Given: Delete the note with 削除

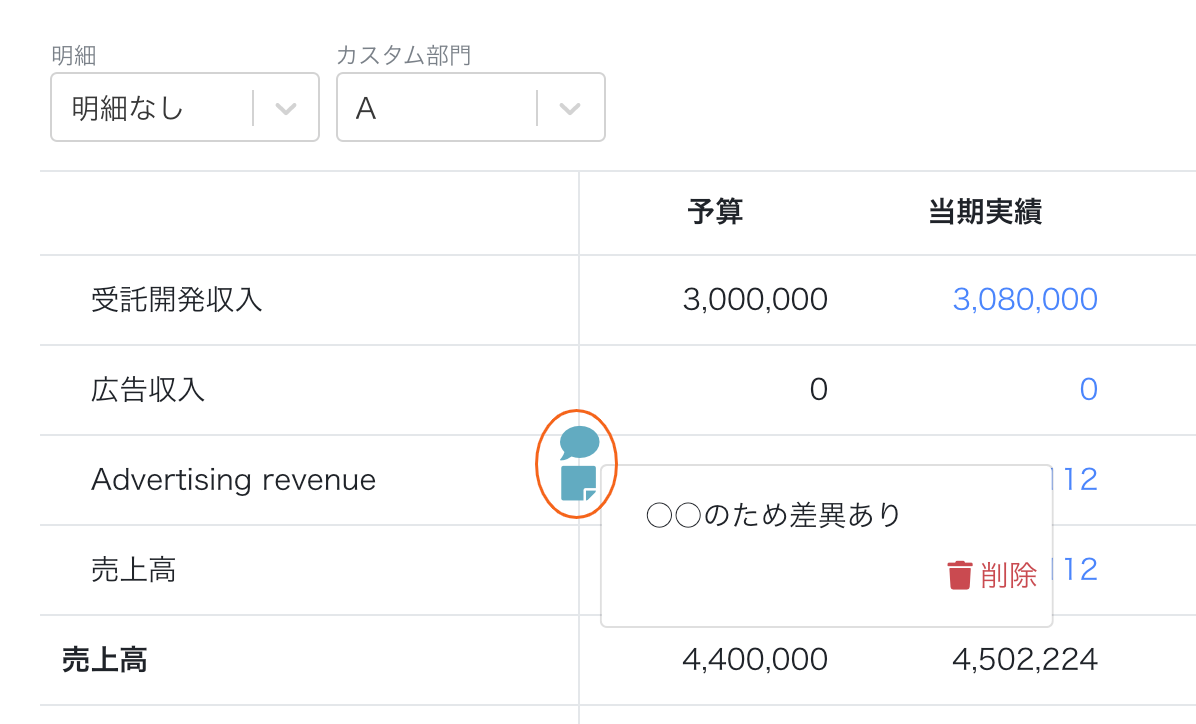Looking at the screenshot, I should tap(992, 575).
